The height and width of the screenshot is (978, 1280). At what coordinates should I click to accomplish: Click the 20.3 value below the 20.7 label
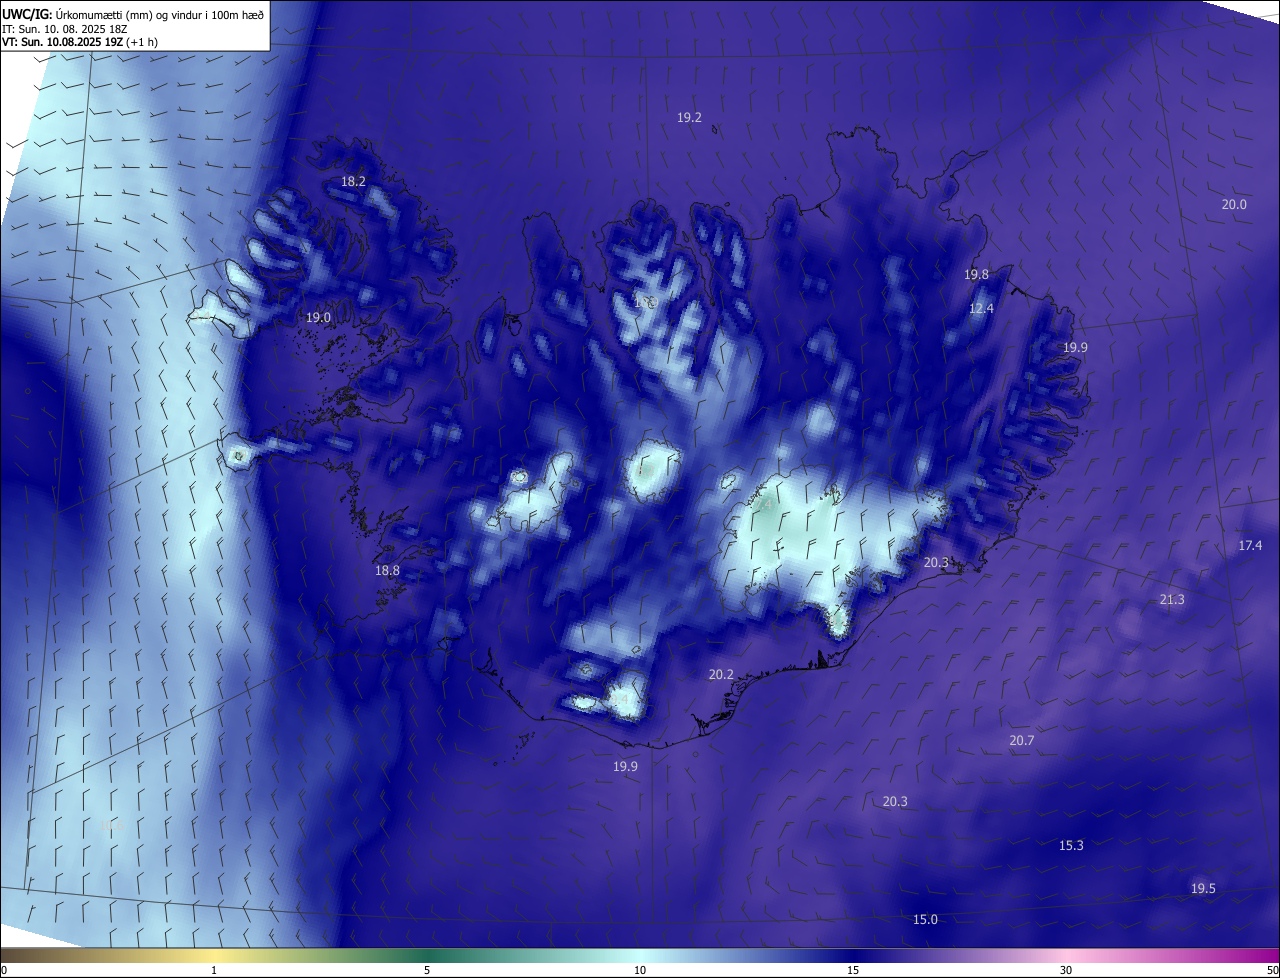pos(895,801)
